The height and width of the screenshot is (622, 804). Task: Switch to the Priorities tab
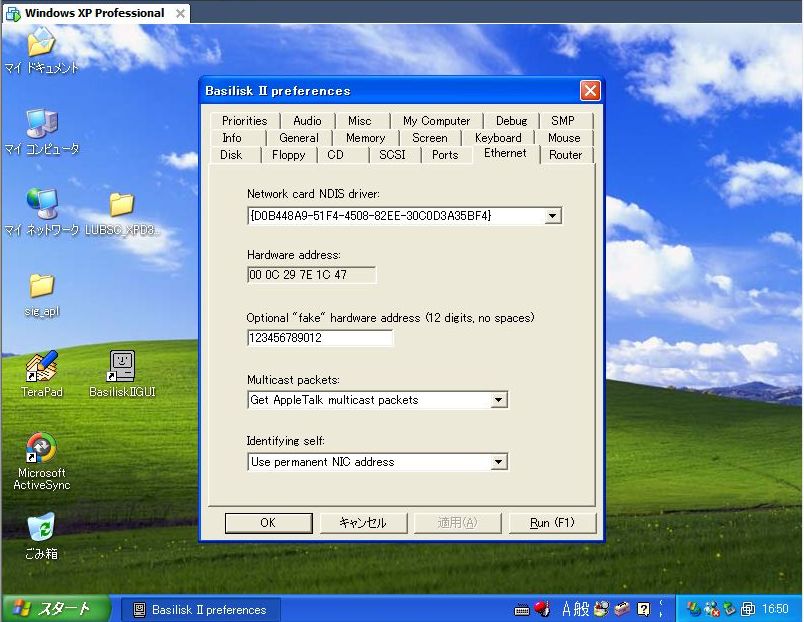[x=245, y=121]
